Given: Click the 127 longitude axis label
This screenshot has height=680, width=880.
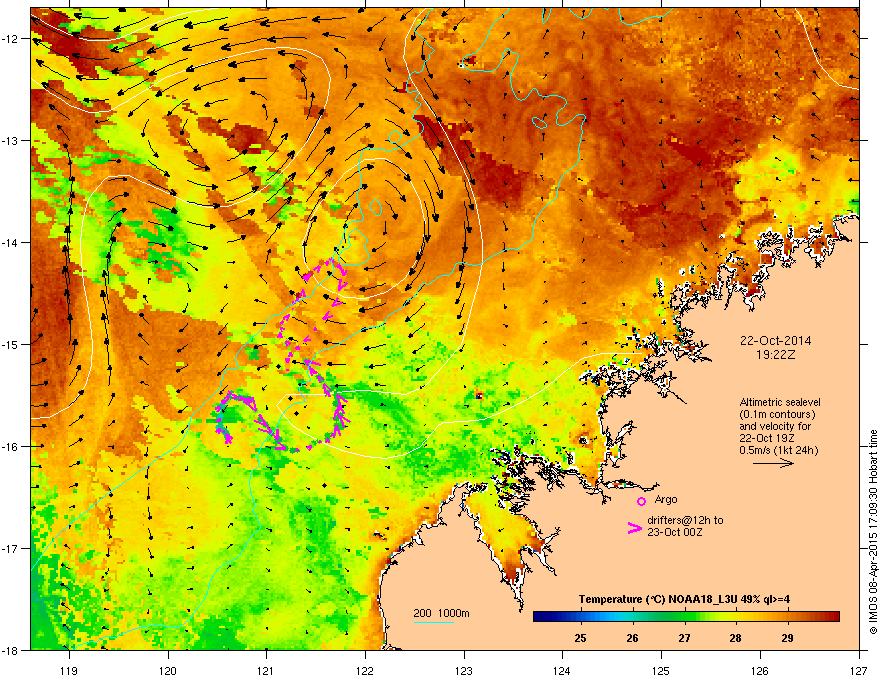Looking at the screenshot, I should pyautogui.click(x=859, y=670).
